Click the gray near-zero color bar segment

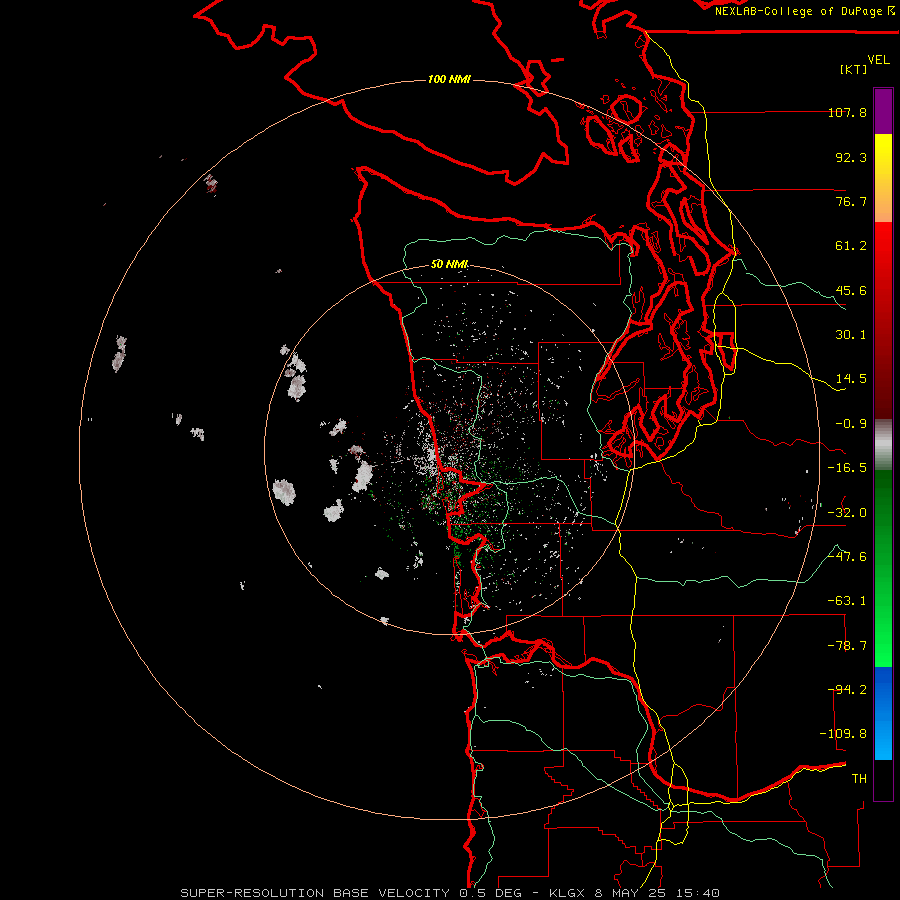(x=883, y=444)
